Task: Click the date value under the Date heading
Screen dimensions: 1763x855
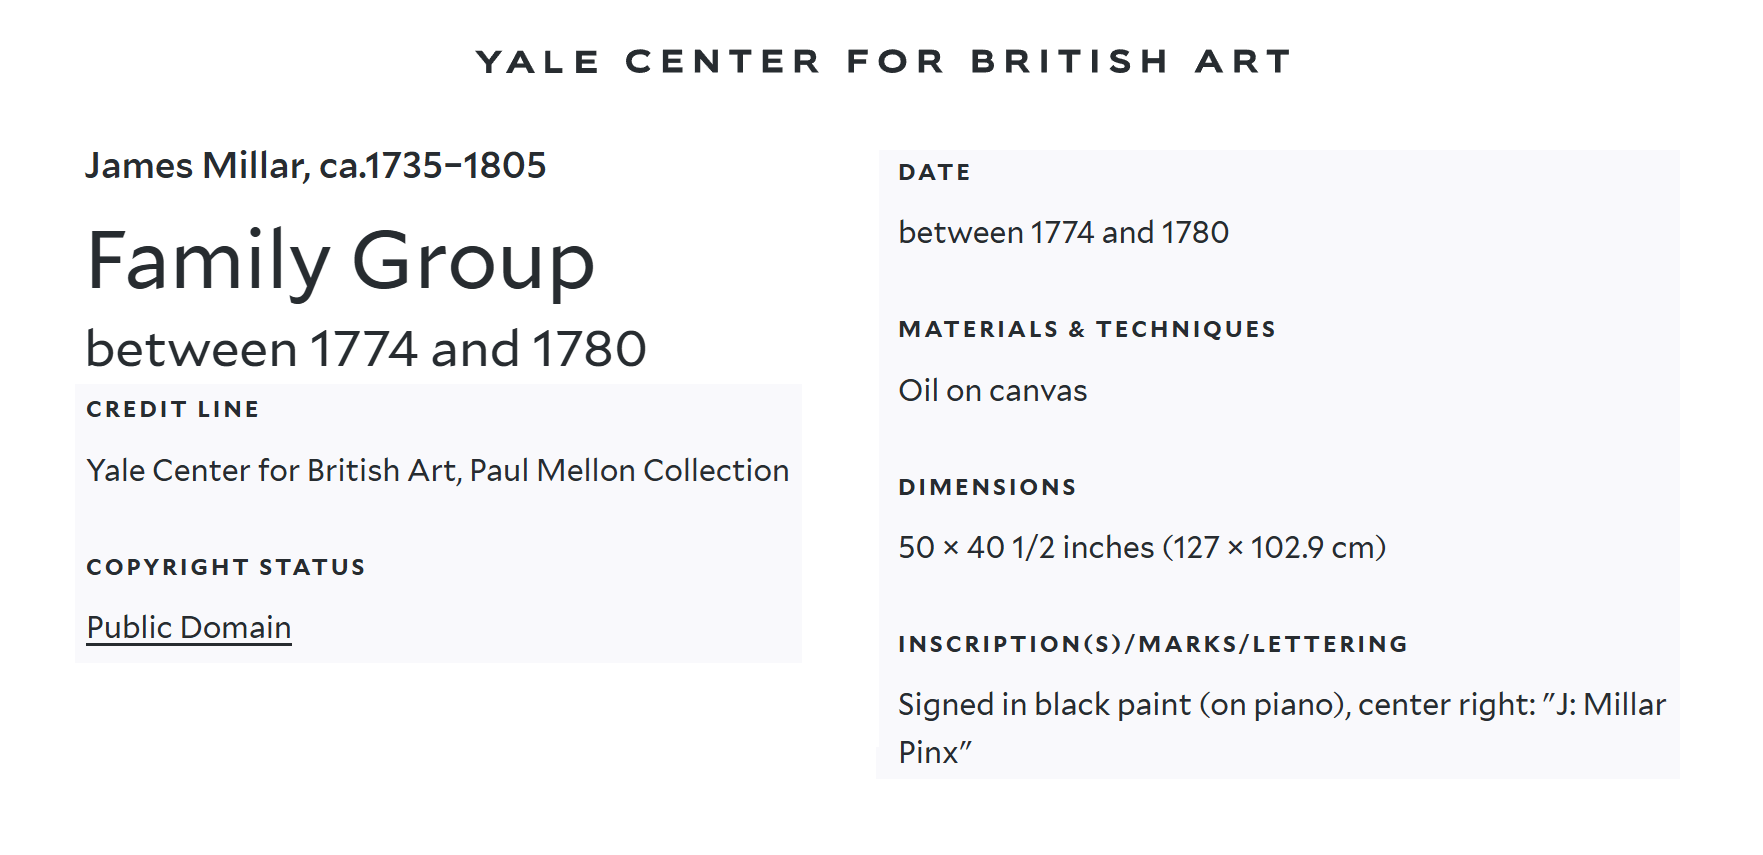Action: [1063, 232]
